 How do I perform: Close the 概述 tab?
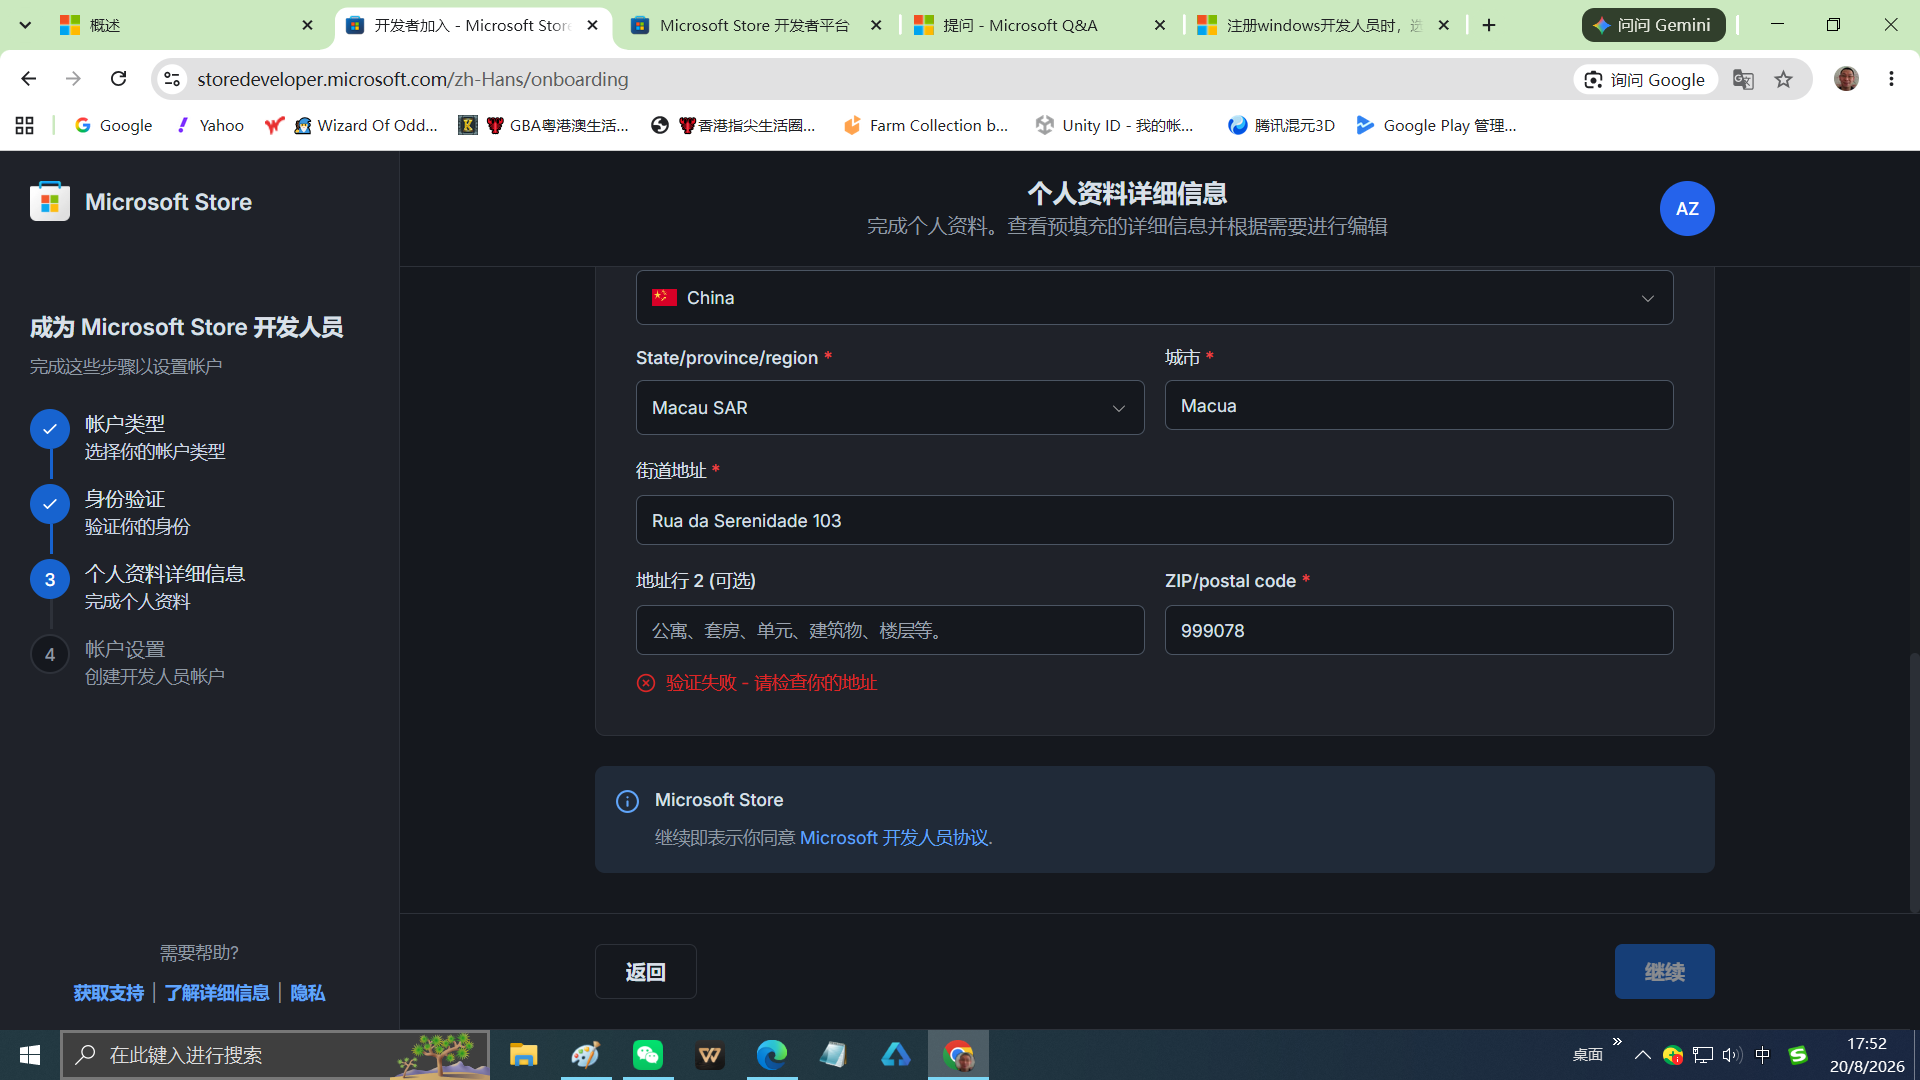tap(307, 25)
